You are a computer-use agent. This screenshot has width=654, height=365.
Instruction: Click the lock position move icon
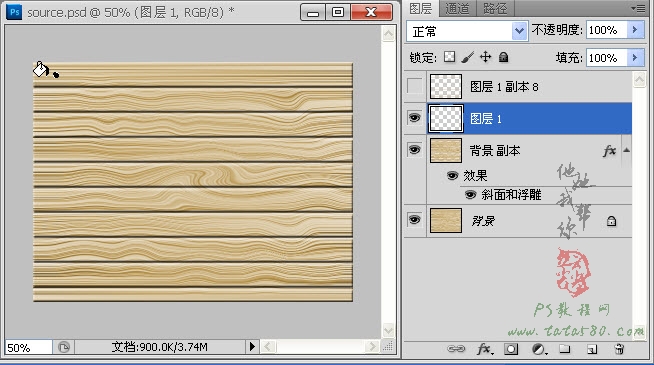pyautogui.click(x=485, y=57)
